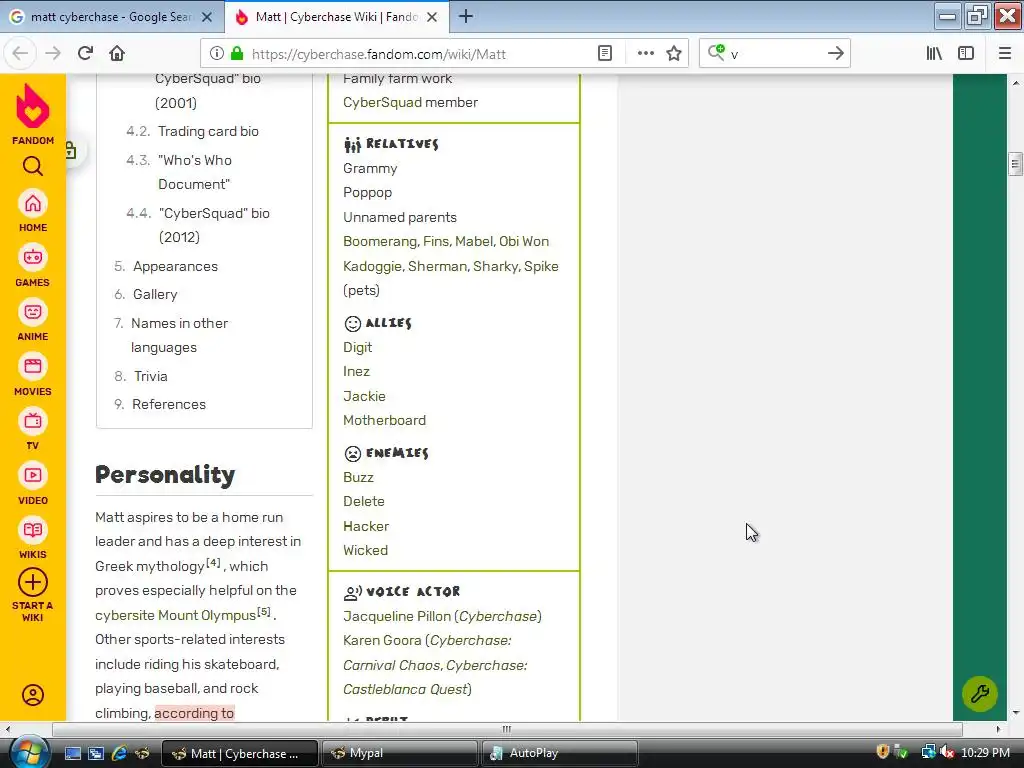This screenshot has height=768, width=1024.
Task: Open the Grammy relative link
Action: click(x=370, y=168)
